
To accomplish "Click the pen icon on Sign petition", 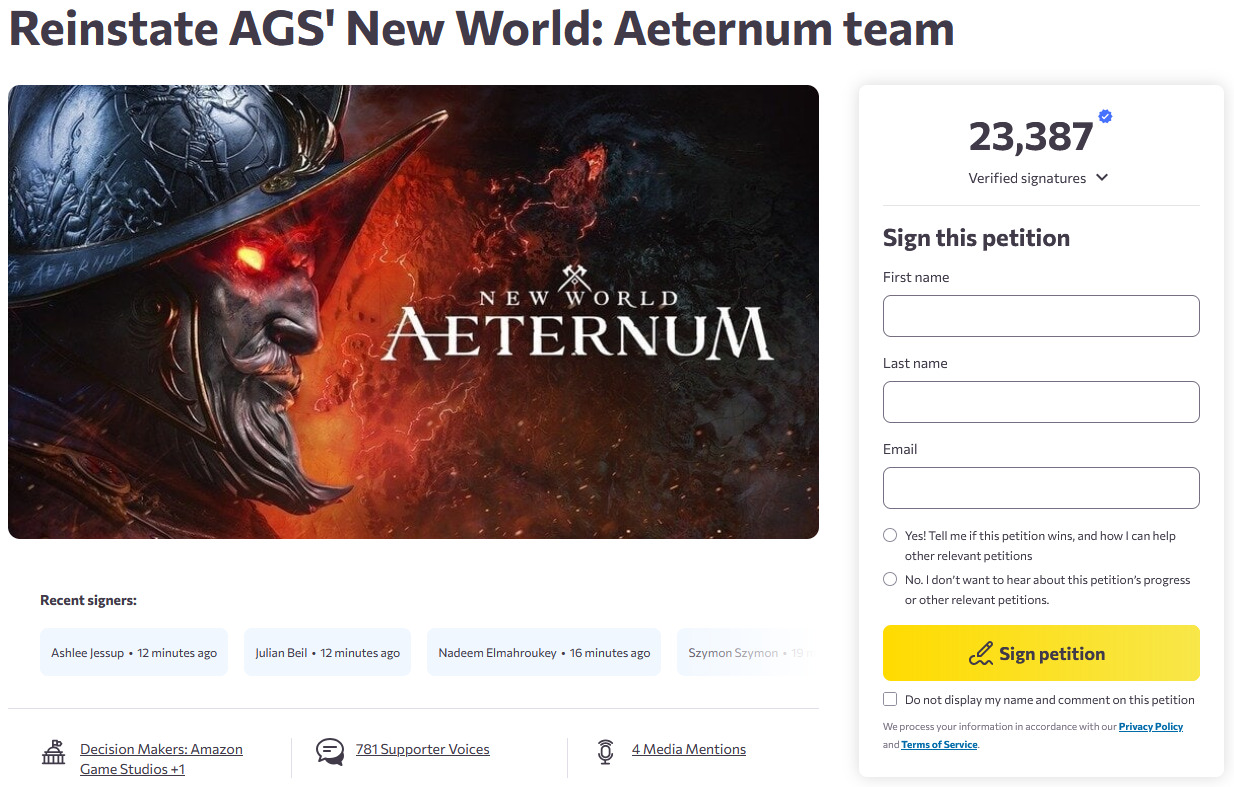I will point(981,654).
